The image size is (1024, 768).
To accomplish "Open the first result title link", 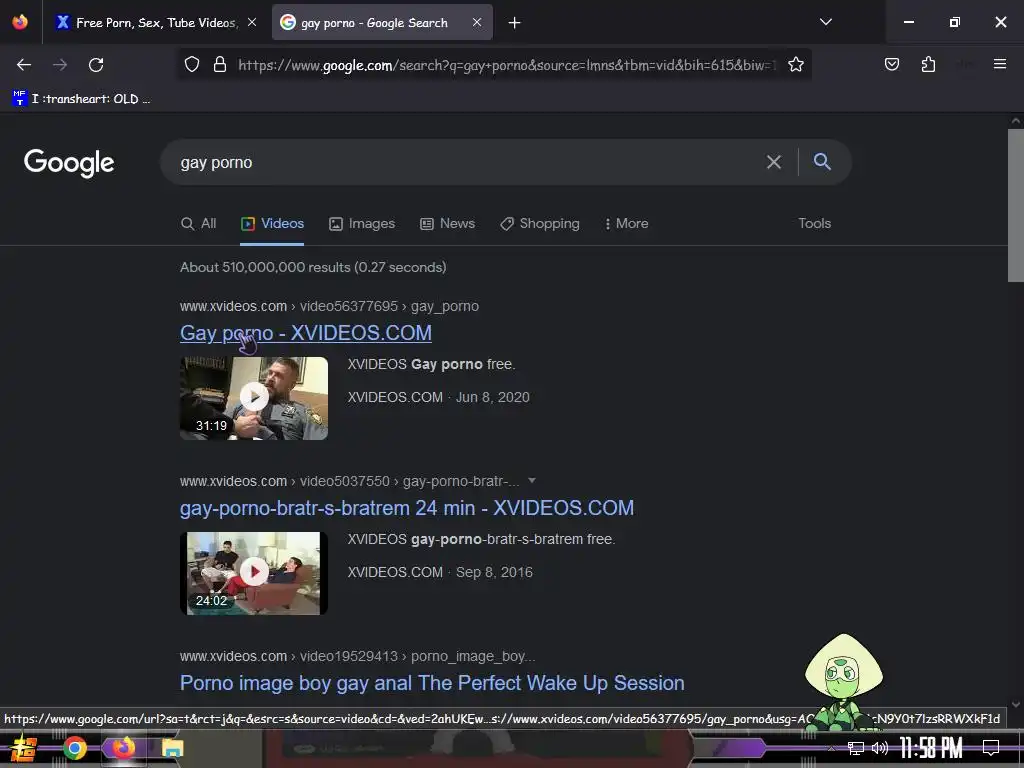I will click(x=306, y=333).
